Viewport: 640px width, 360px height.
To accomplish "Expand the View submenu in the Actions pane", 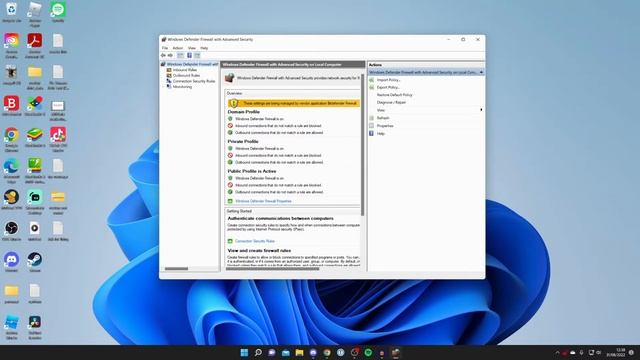I will (481, 110).
